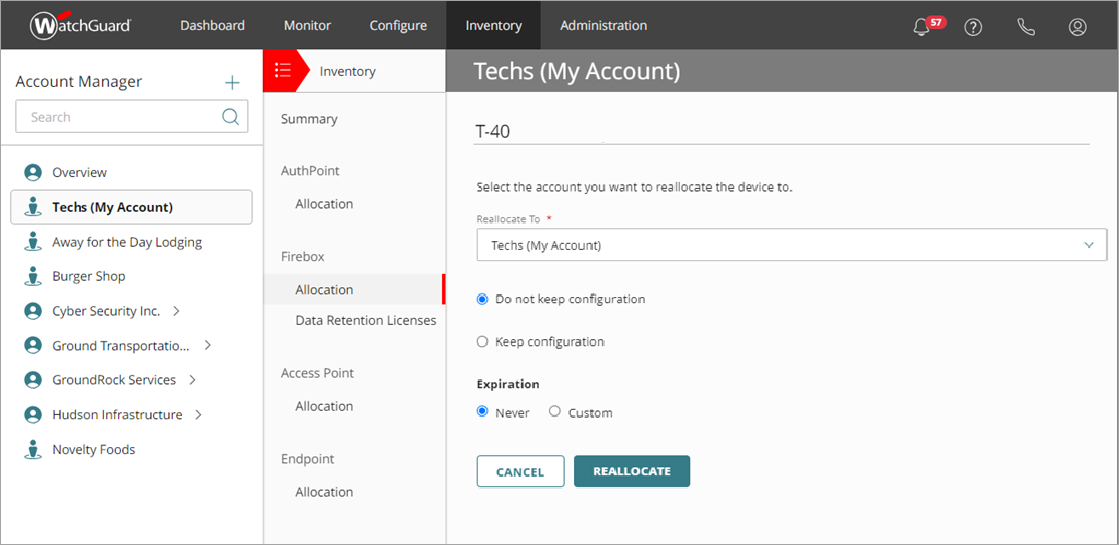
Task: Select the Keep configuration radio button
Action: tap(483, 341)
